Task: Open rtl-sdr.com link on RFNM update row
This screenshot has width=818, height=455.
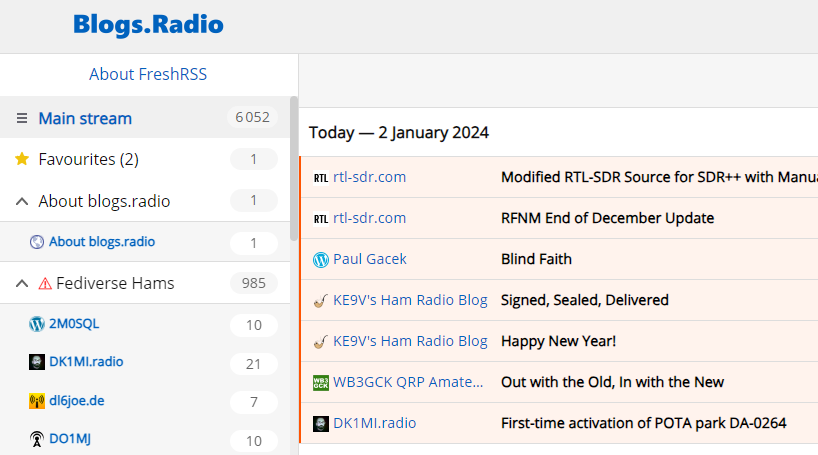Action: (369, 218)
